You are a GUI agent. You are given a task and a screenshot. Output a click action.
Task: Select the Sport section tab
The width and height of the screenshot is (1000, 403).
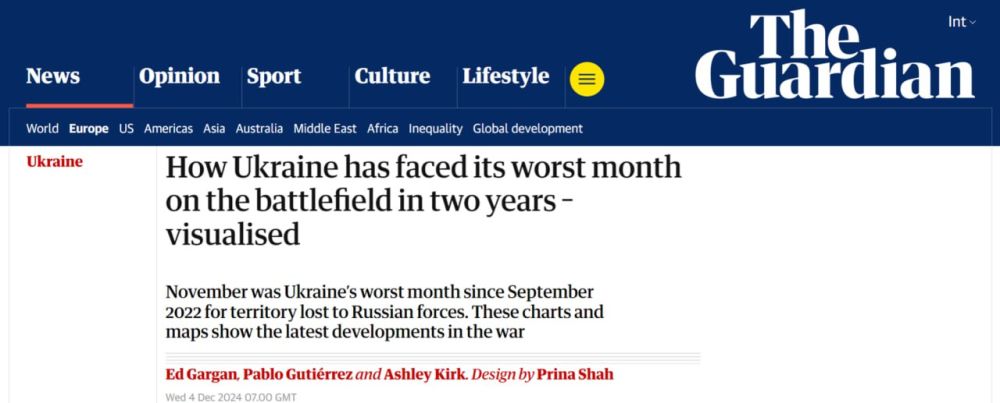pos(274,76)
